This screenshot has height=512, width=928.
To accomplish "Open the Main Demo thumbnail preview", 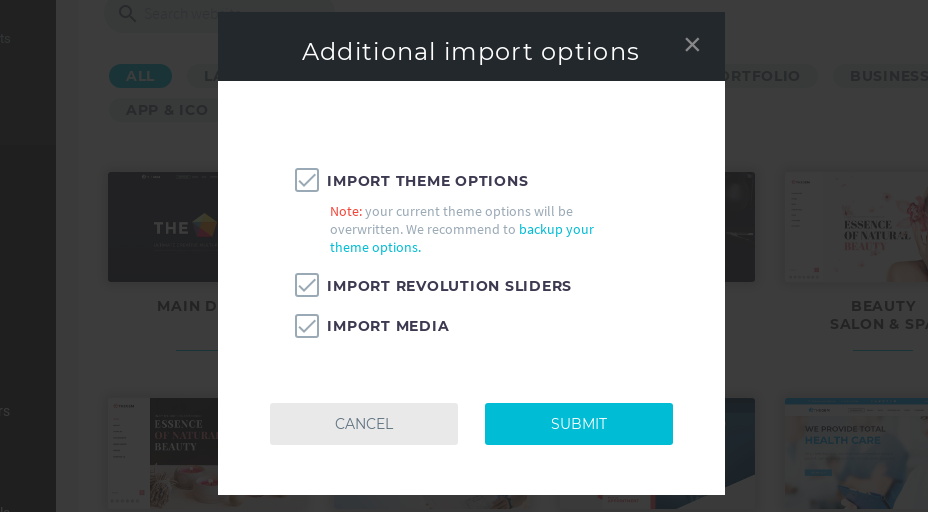I will pyautogui.click(x=162, y=227).
